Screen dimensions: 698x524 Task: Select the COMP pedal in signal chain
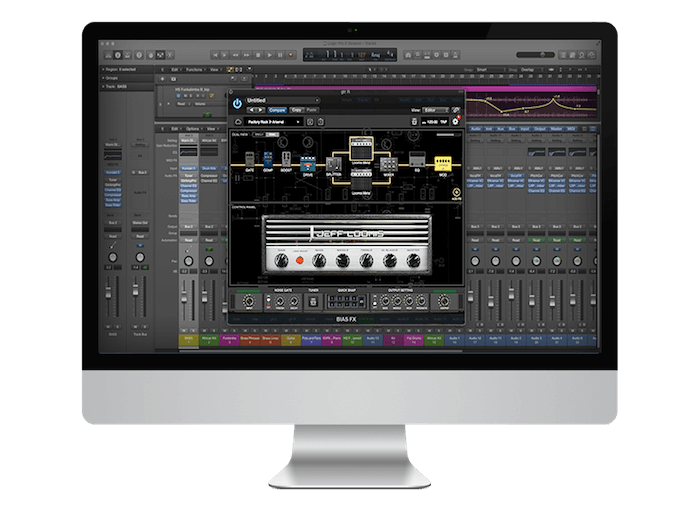(268, 160)
